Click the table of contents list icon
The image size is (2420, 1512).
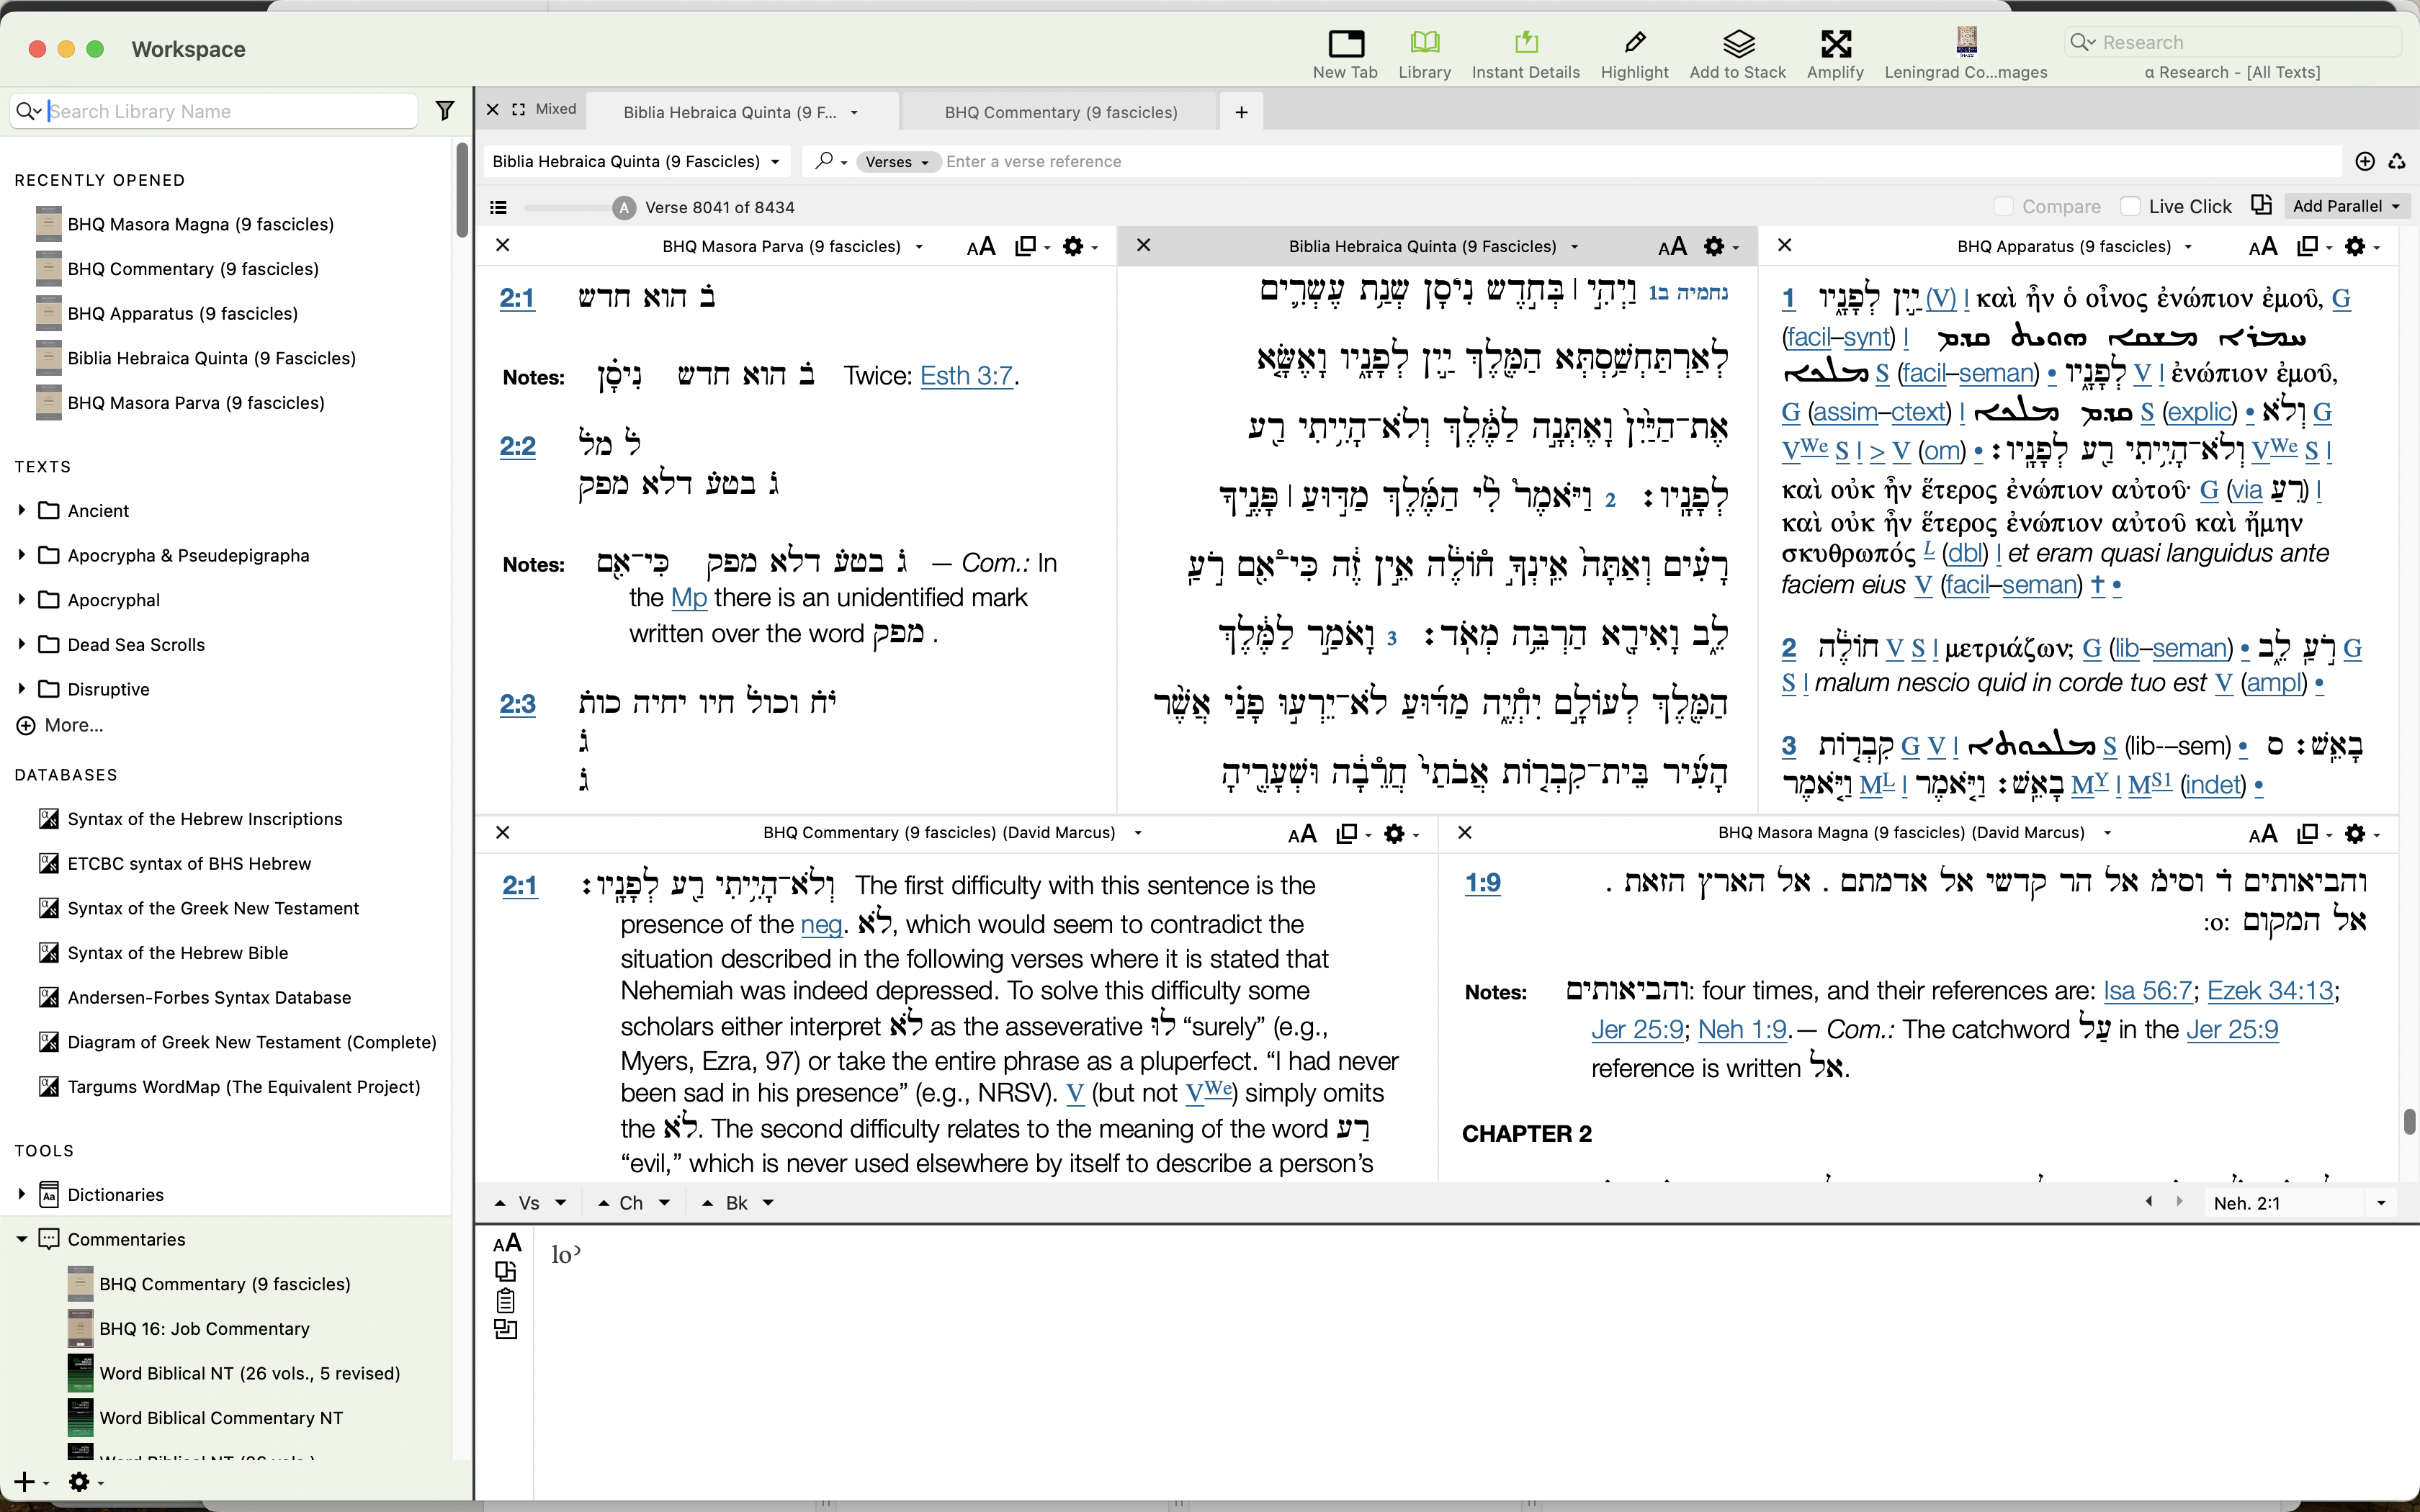[x=498, y=207]
